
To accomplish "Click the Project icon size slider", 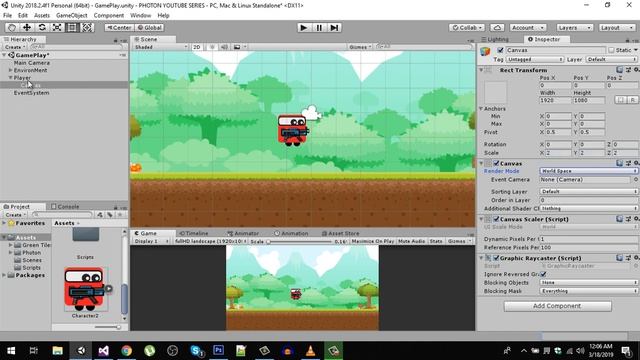I will 107,327.
